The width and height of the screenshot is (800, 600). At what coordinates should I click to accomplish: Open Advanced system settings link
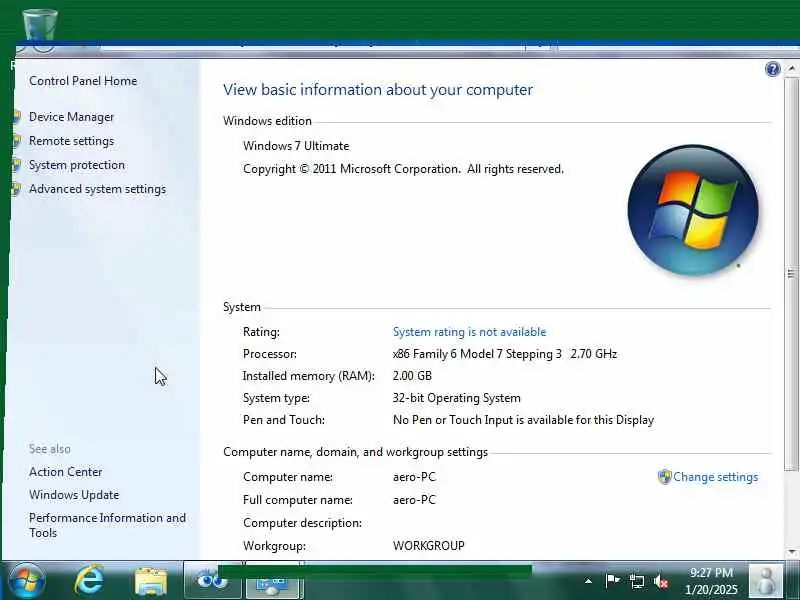[x=97, y=189]
